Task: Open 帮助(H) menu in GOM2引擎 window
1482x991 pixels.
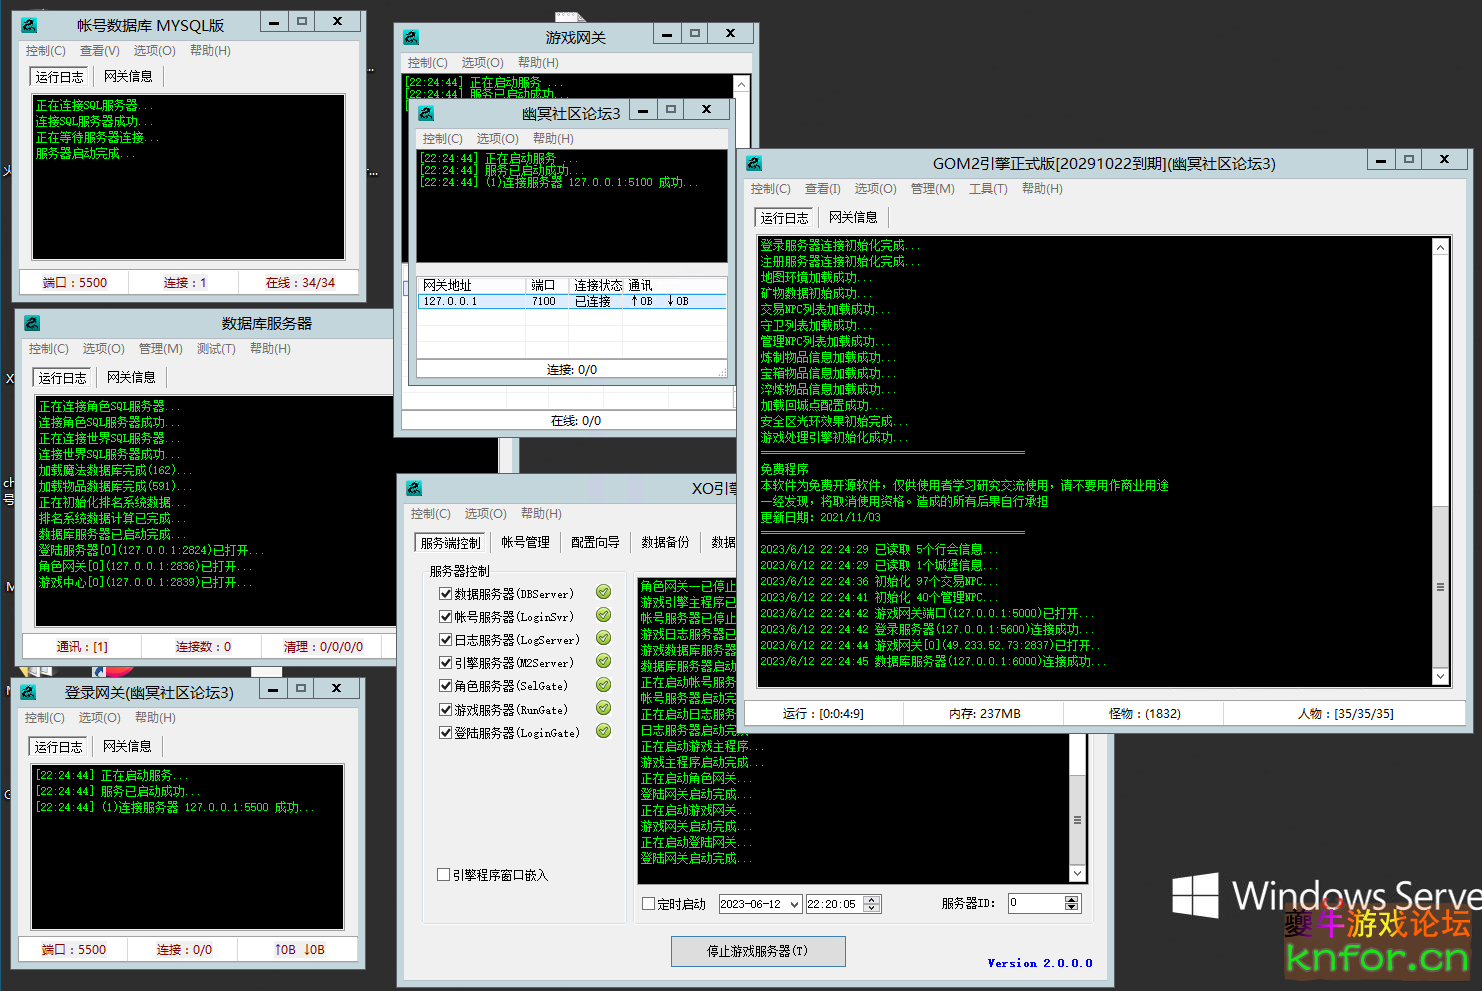Action: [1042, 188]
